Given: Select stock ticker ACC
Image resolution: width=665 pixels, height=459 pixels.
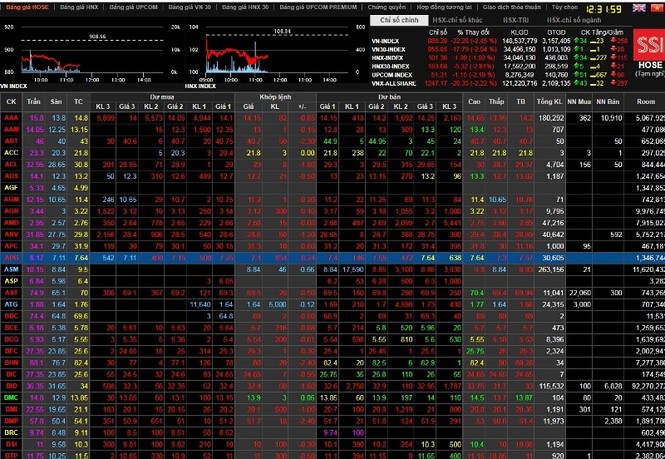Looking at the screenshot, I should [x=11, y=153].
